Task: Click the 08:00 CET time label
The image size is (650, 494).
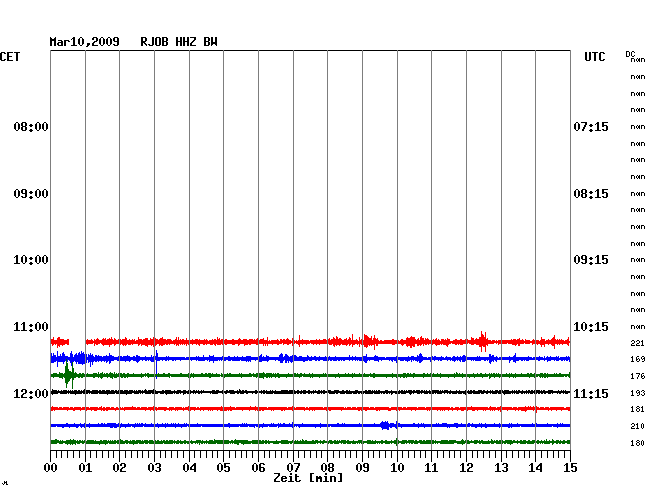Action: coord(31,127)
